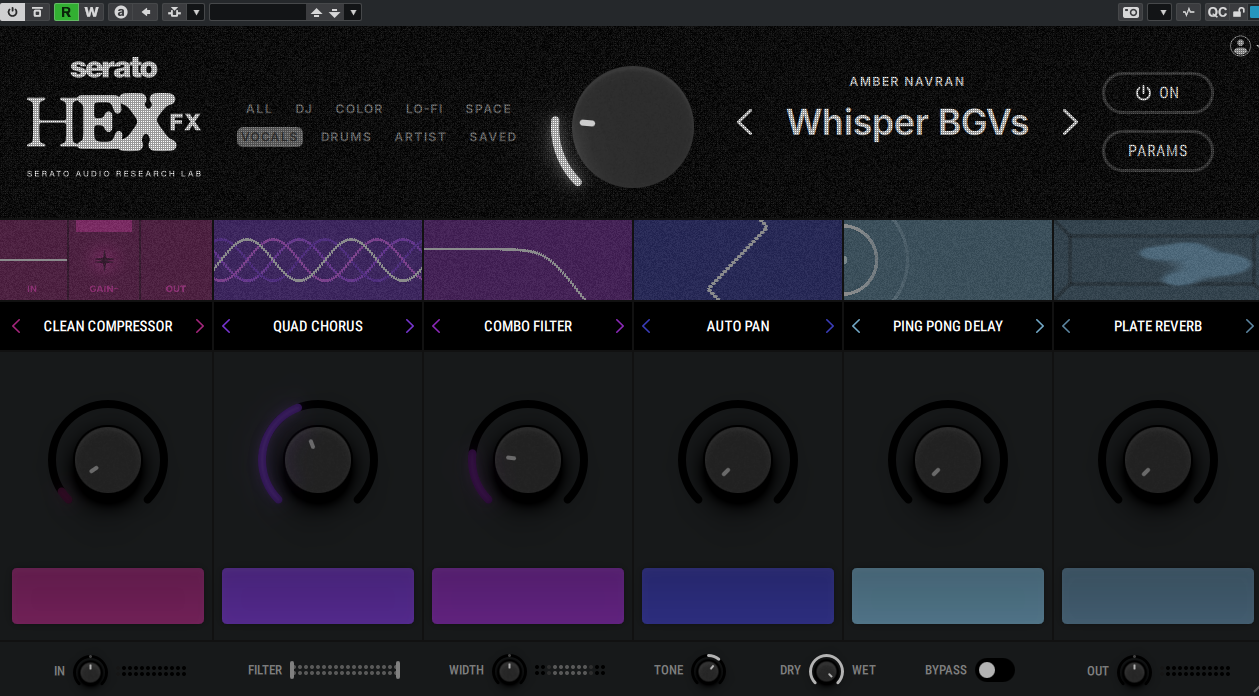Select the COLOR preset category
Image resolution: width=1259 pixels, height=696 pixels.
pos(359,109)
